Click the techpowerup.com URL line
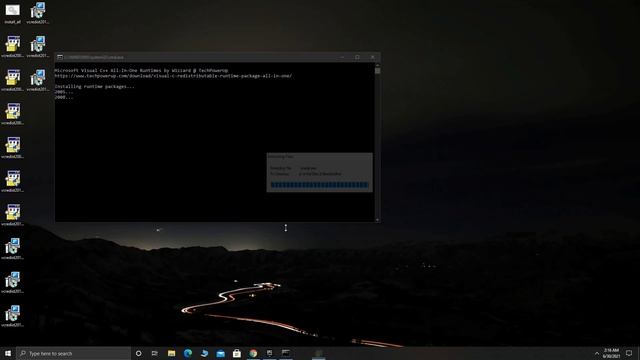This screenshot has width=640, height=360. click(173, 76)
